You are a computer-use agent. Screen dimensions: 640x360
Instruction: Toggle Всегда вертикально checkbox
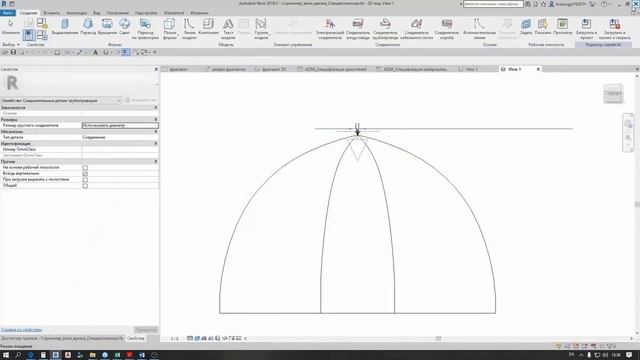coord(85,174)
